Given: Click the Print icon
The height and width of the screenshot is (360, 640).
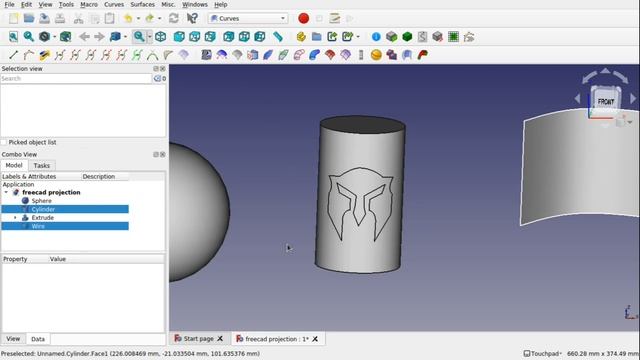Looking at the screenshot, I should pyautogui.click(x=60, y=18).
